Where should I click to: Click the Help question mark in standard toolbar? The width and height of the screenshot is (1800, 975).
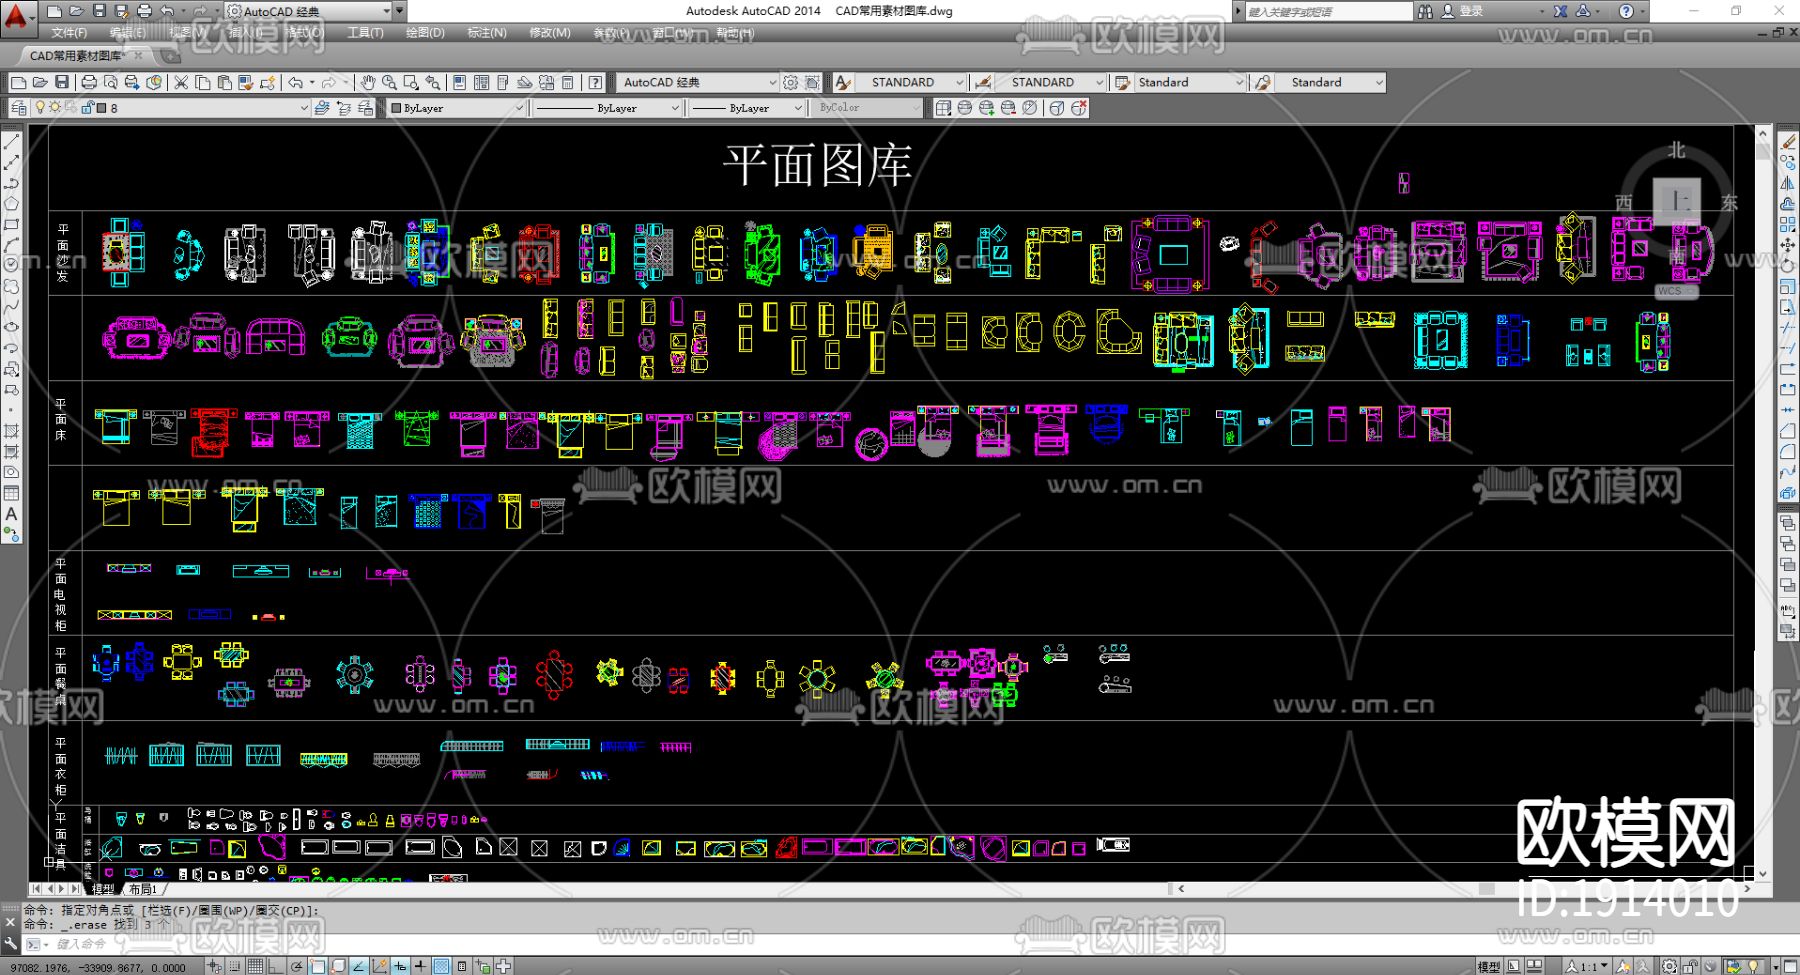pyautogui.click(x=596, y=82)
